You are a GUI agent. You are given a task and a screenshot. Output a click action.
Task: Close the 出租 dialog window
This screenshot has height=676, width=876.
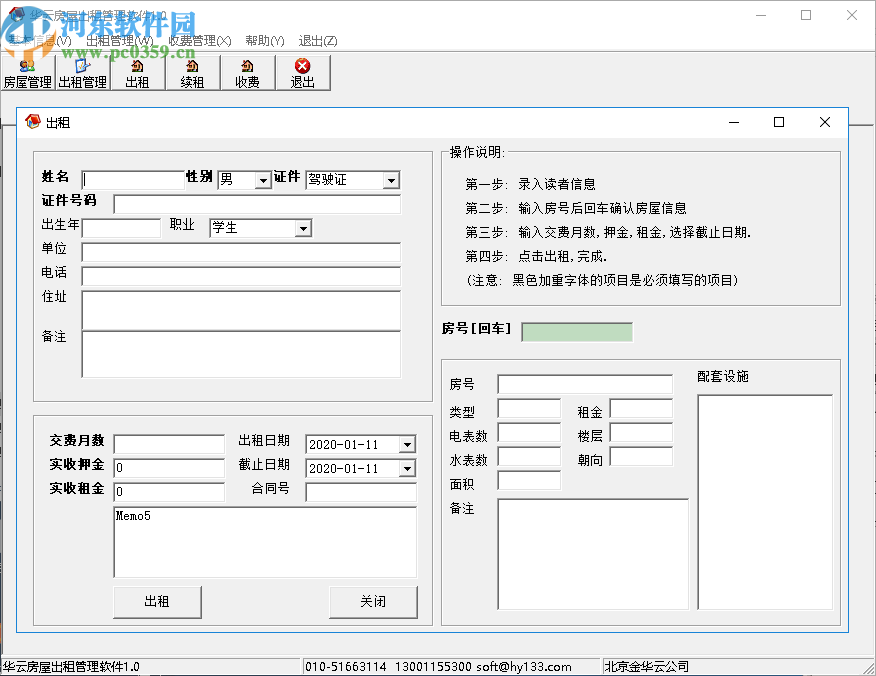825,122
